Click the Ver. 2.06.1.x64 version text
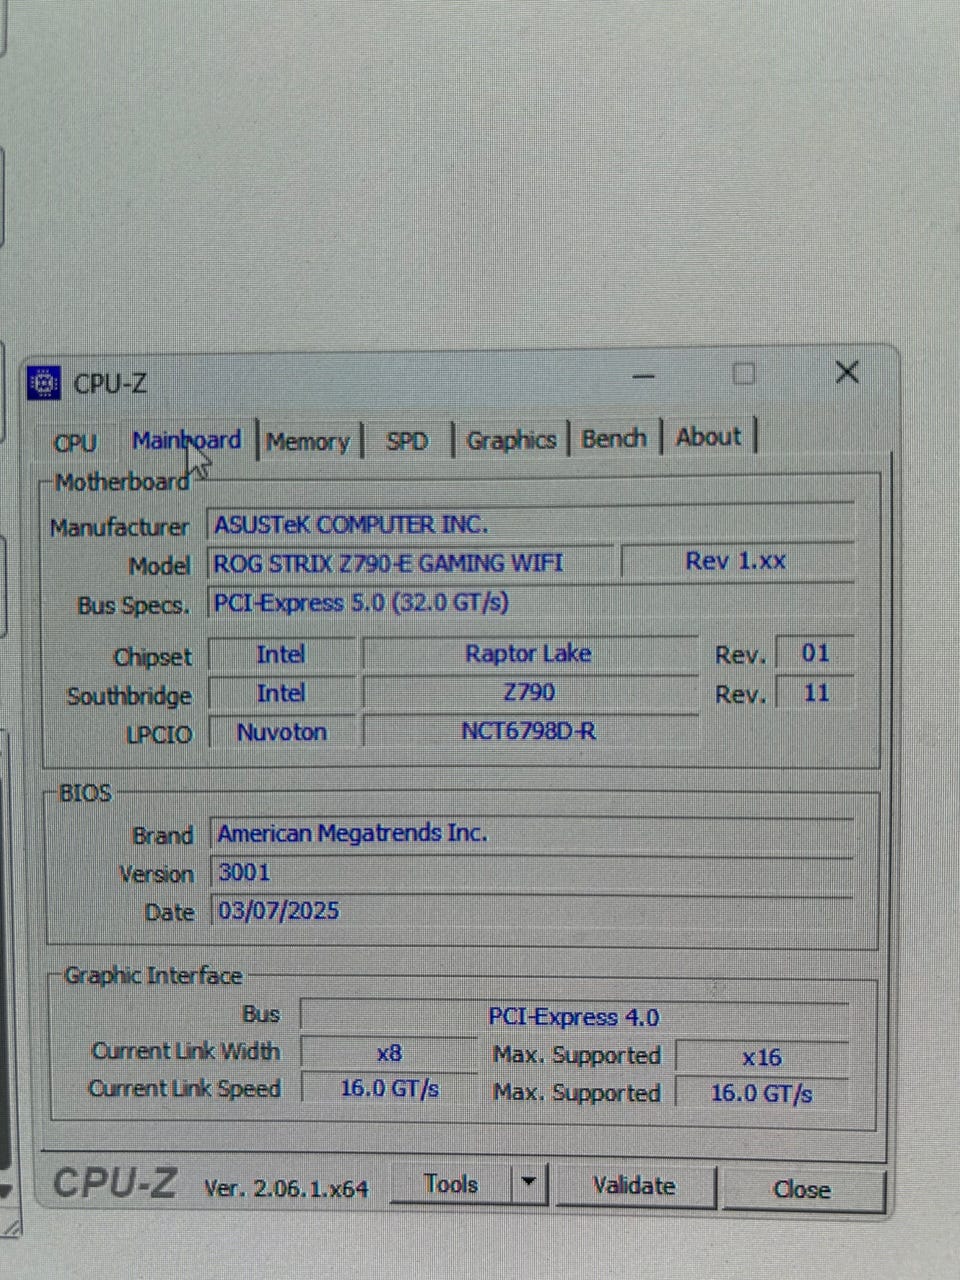Viewport: 960px width, 1280px height. tap(286, 1188)
